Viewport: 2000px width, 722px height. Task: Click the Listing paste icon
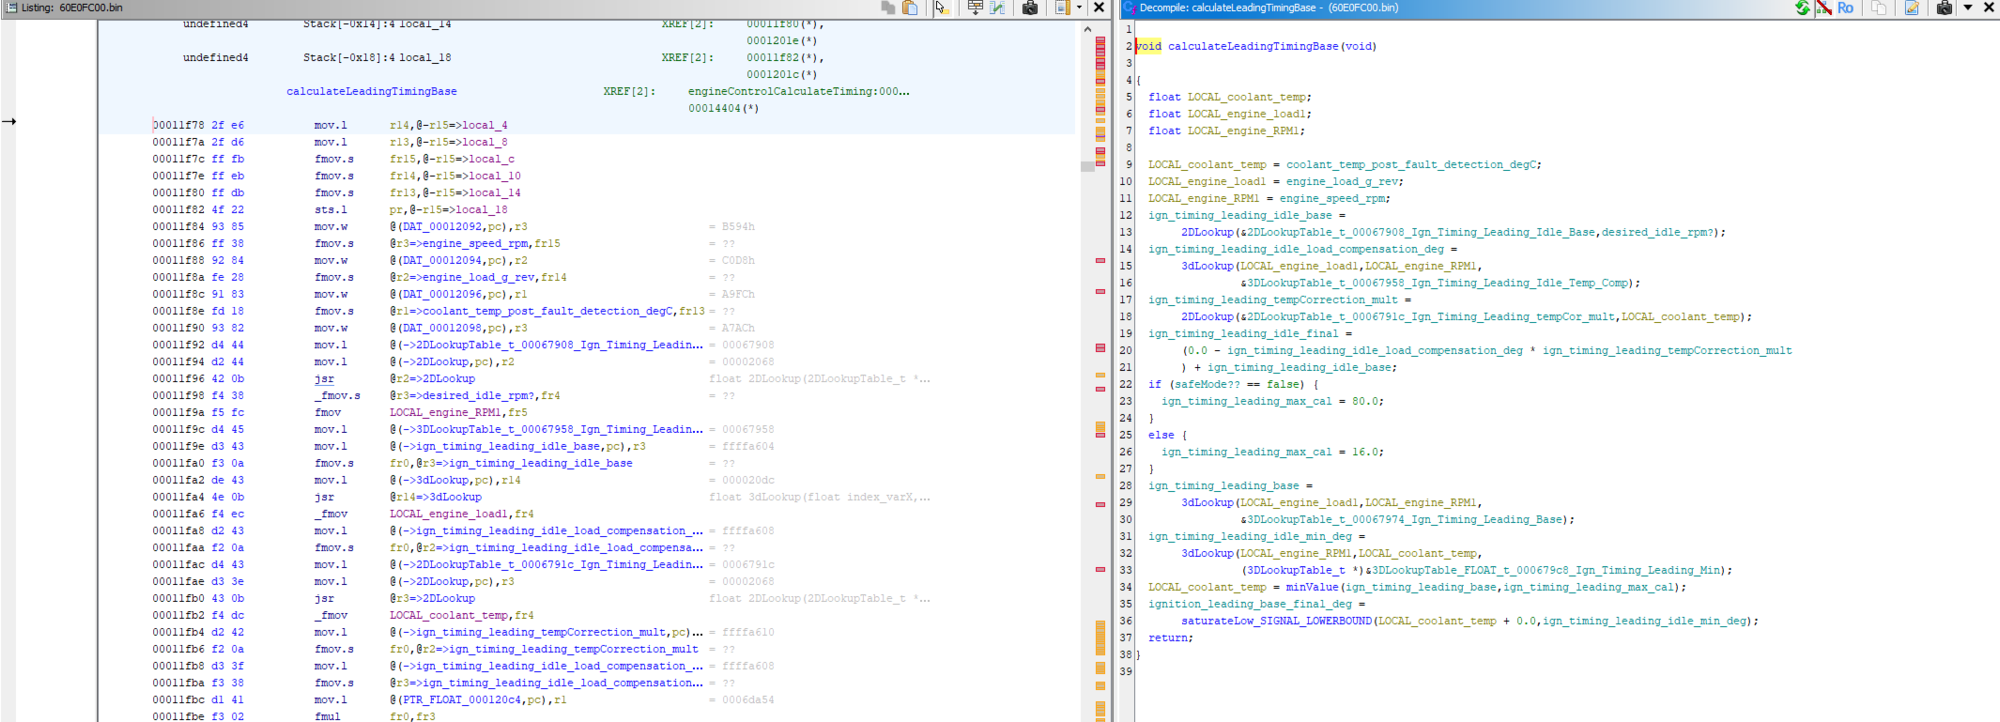[x=910, y=8]
